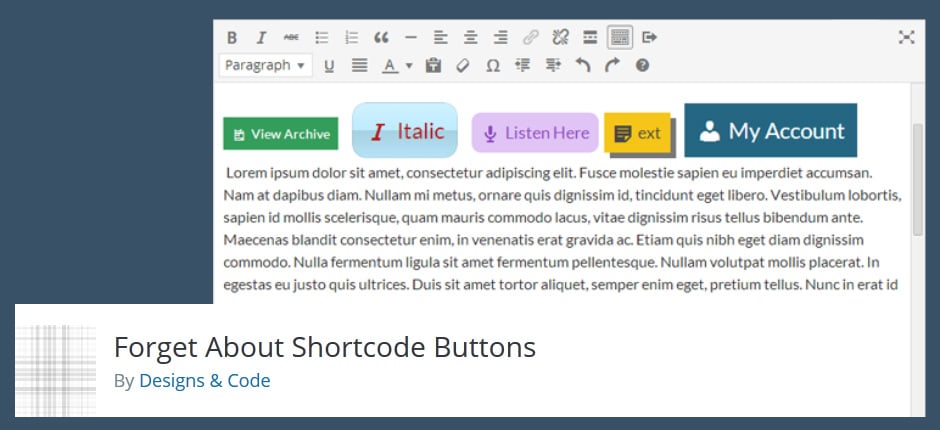
Task: Align text left
Action: pos(441,38)
